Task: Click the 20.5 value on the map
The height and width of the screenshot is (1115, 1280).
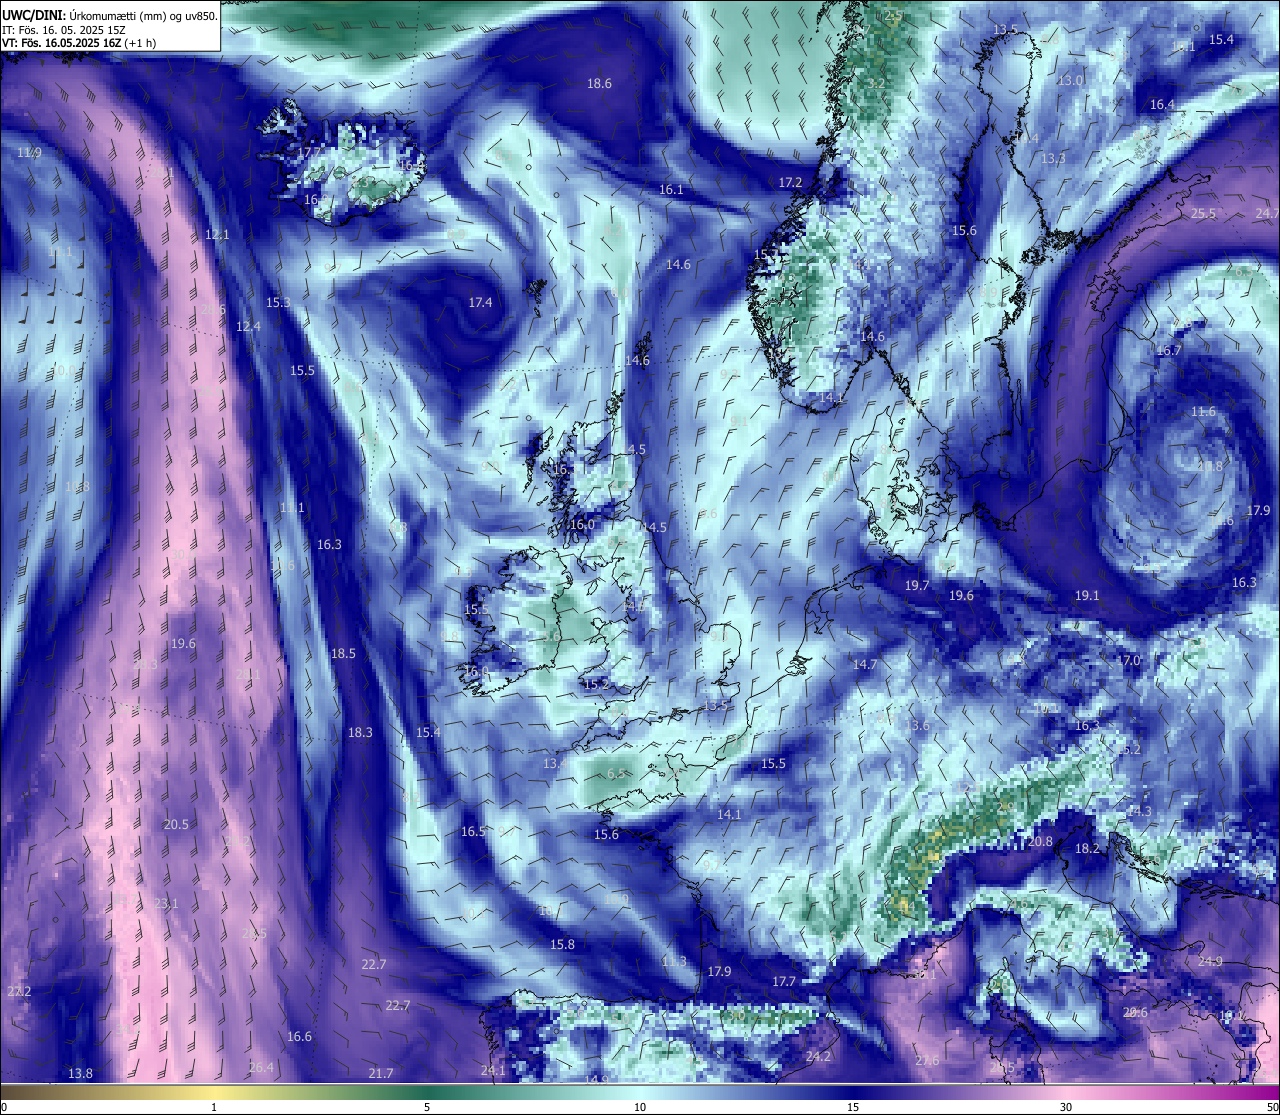Action: point(176,824)
